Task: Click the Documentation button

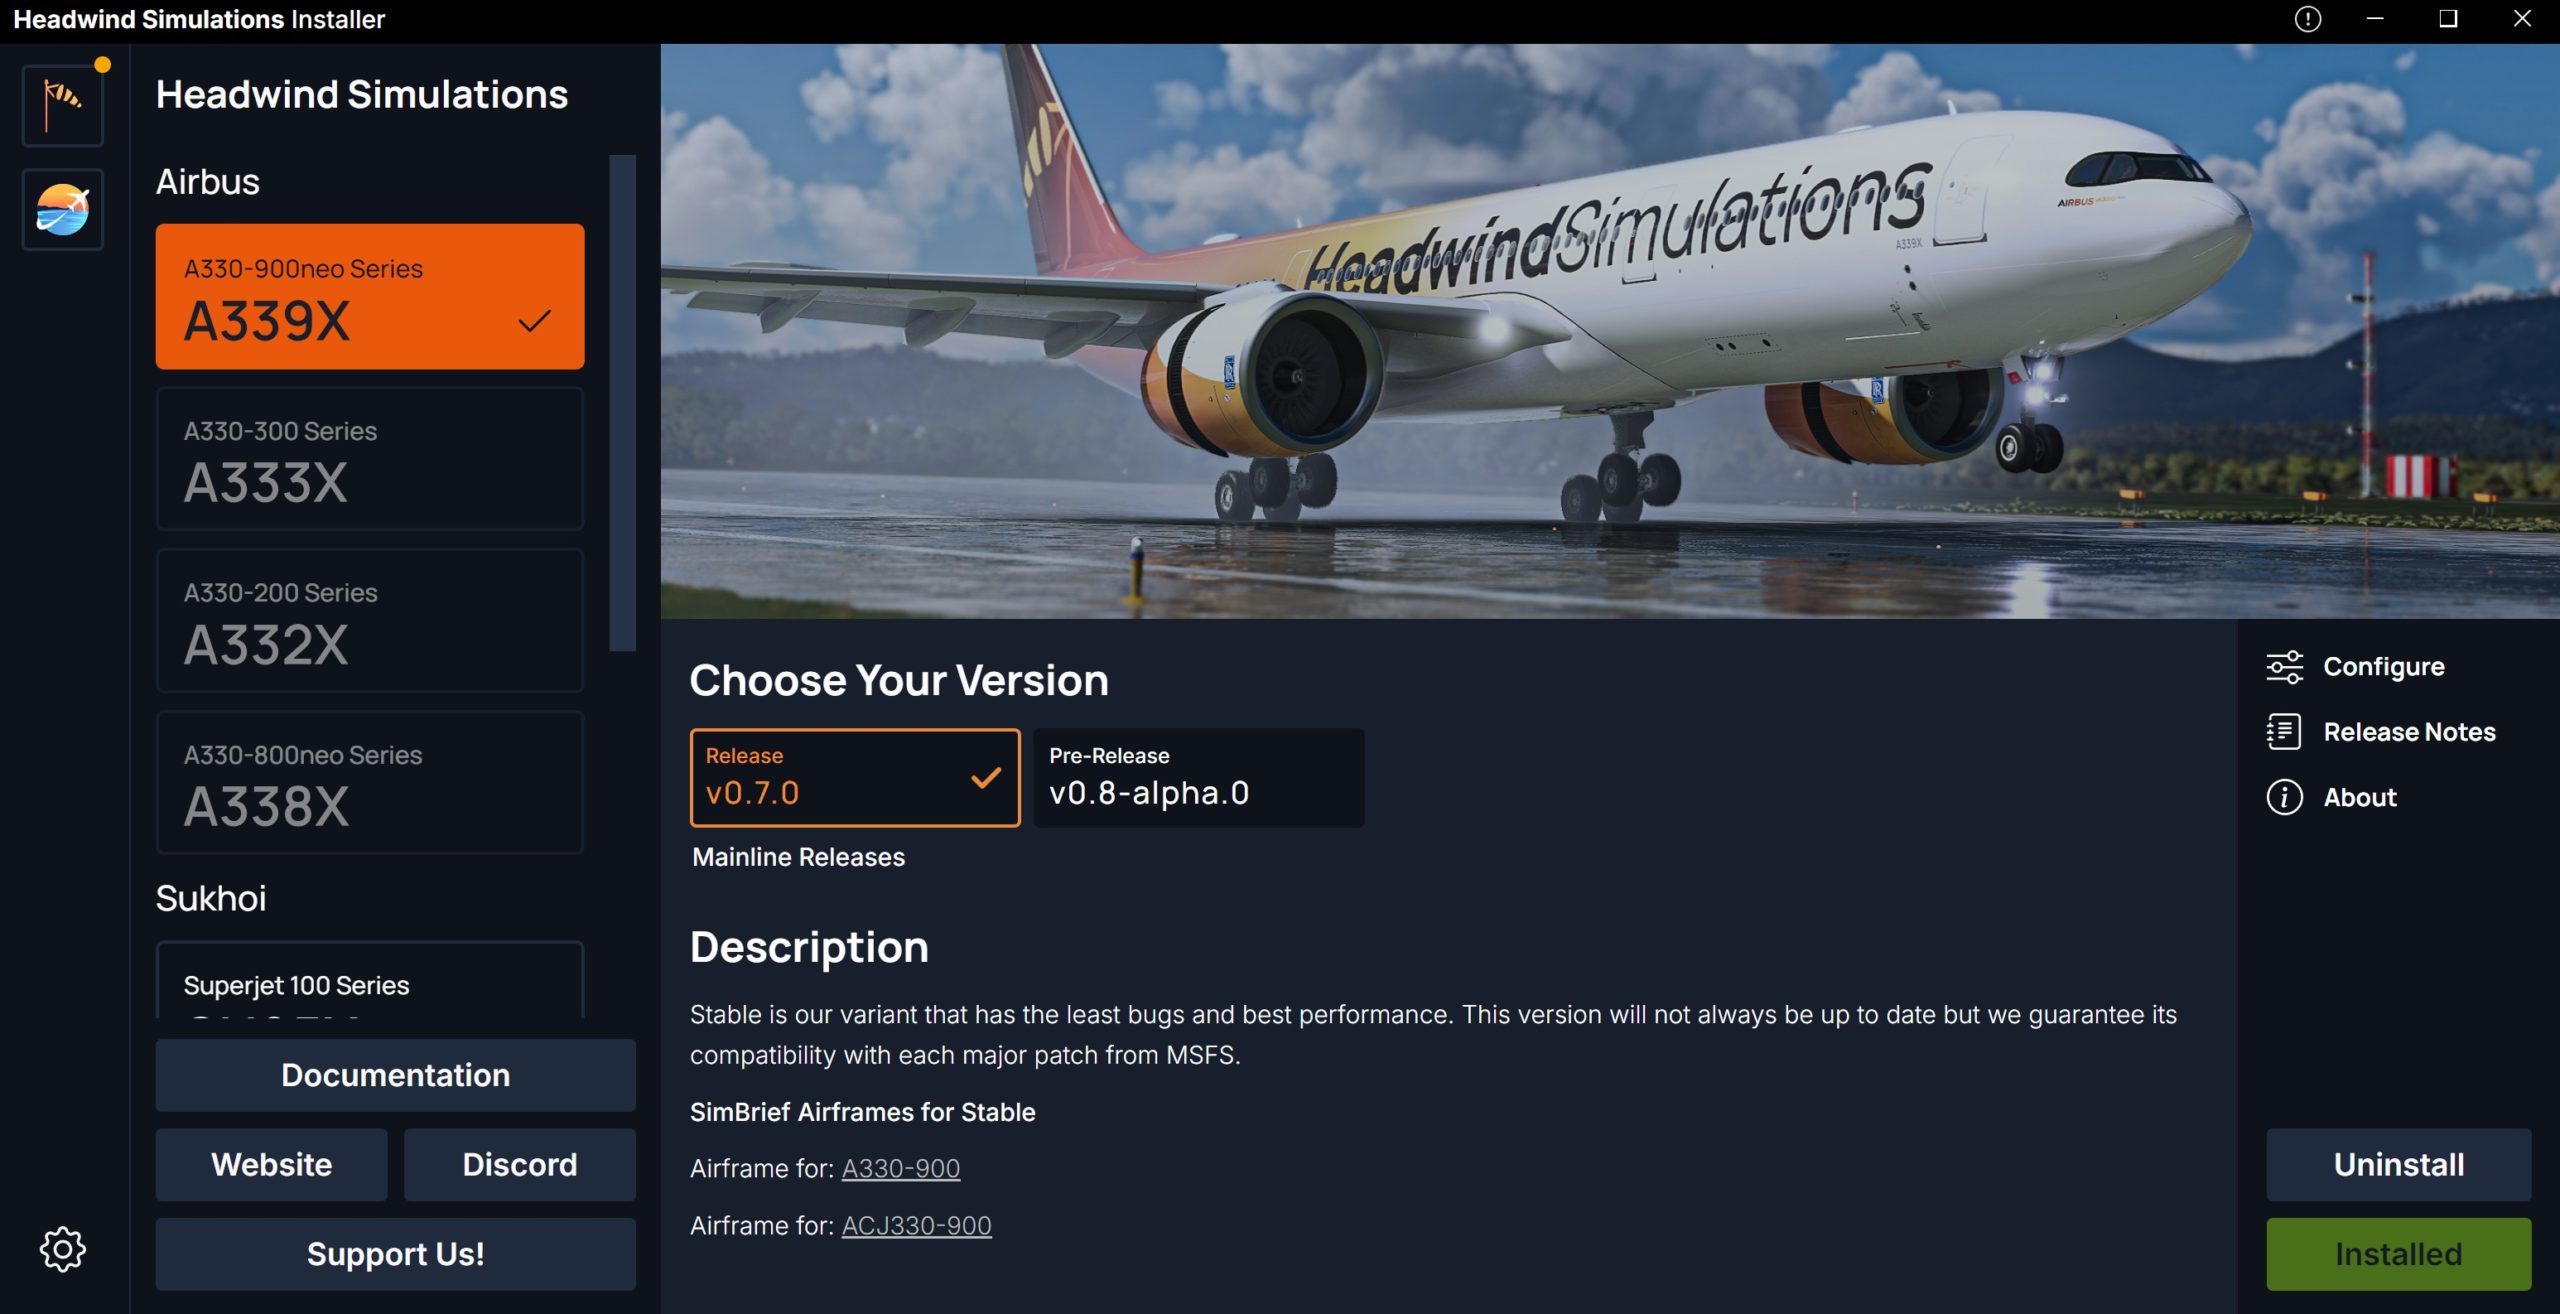Action: [395, 1074]
